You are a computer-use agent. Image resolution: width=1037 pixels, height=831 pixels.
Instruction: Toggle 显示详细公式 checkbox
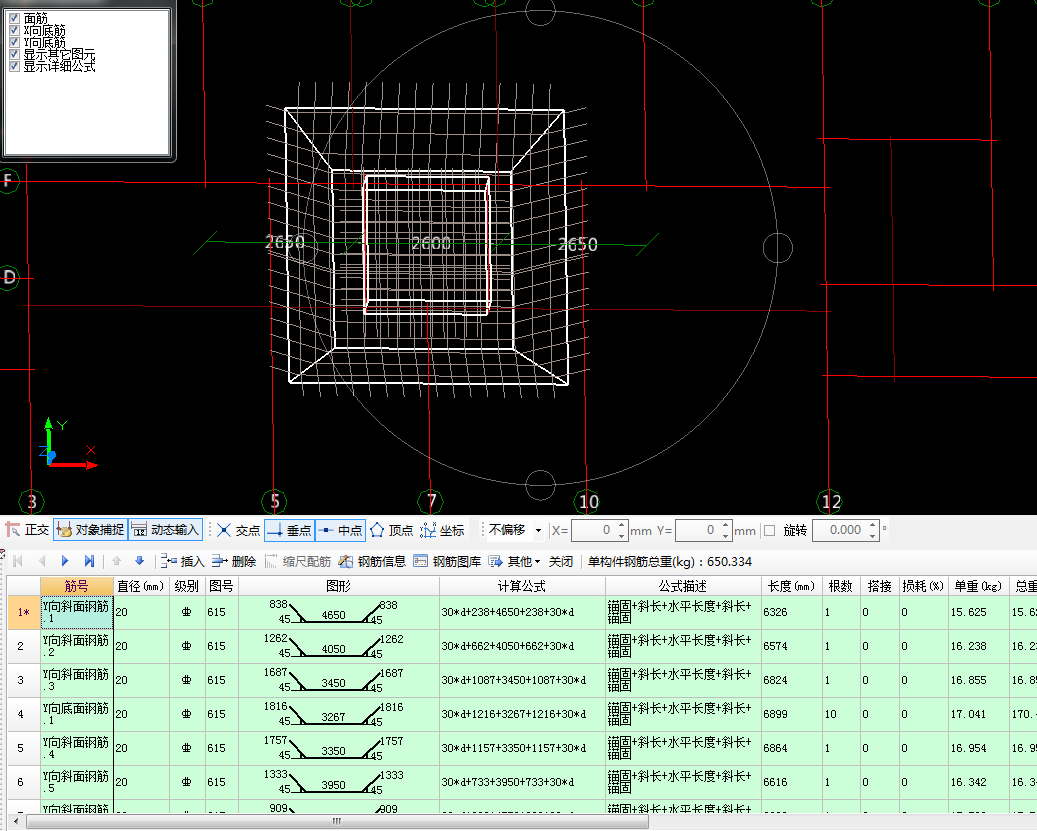click(x=15, y=66)
